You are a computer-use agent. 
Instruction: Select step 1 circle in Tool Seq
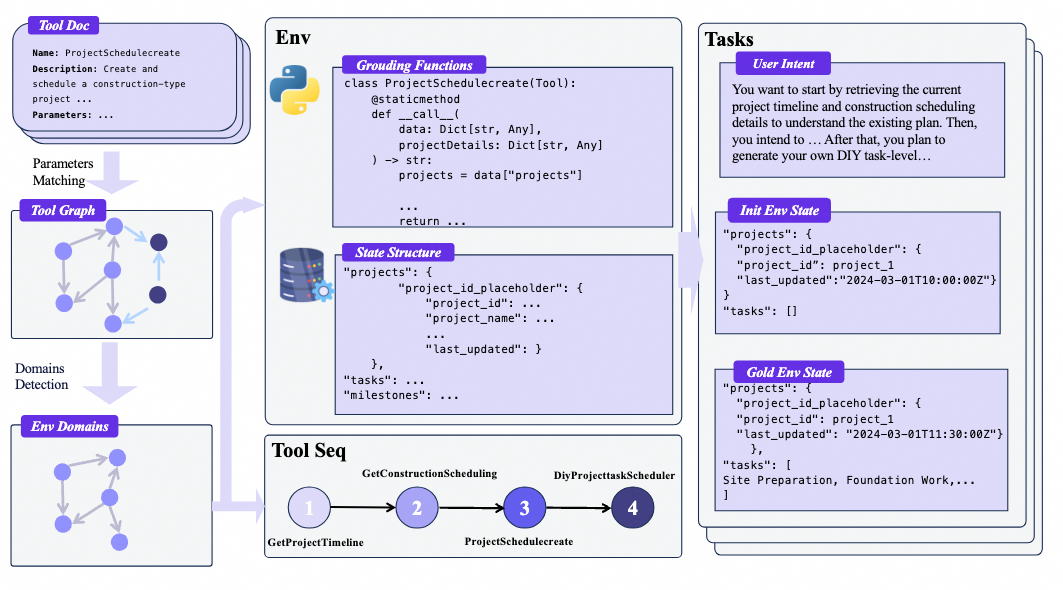point(309,507)
